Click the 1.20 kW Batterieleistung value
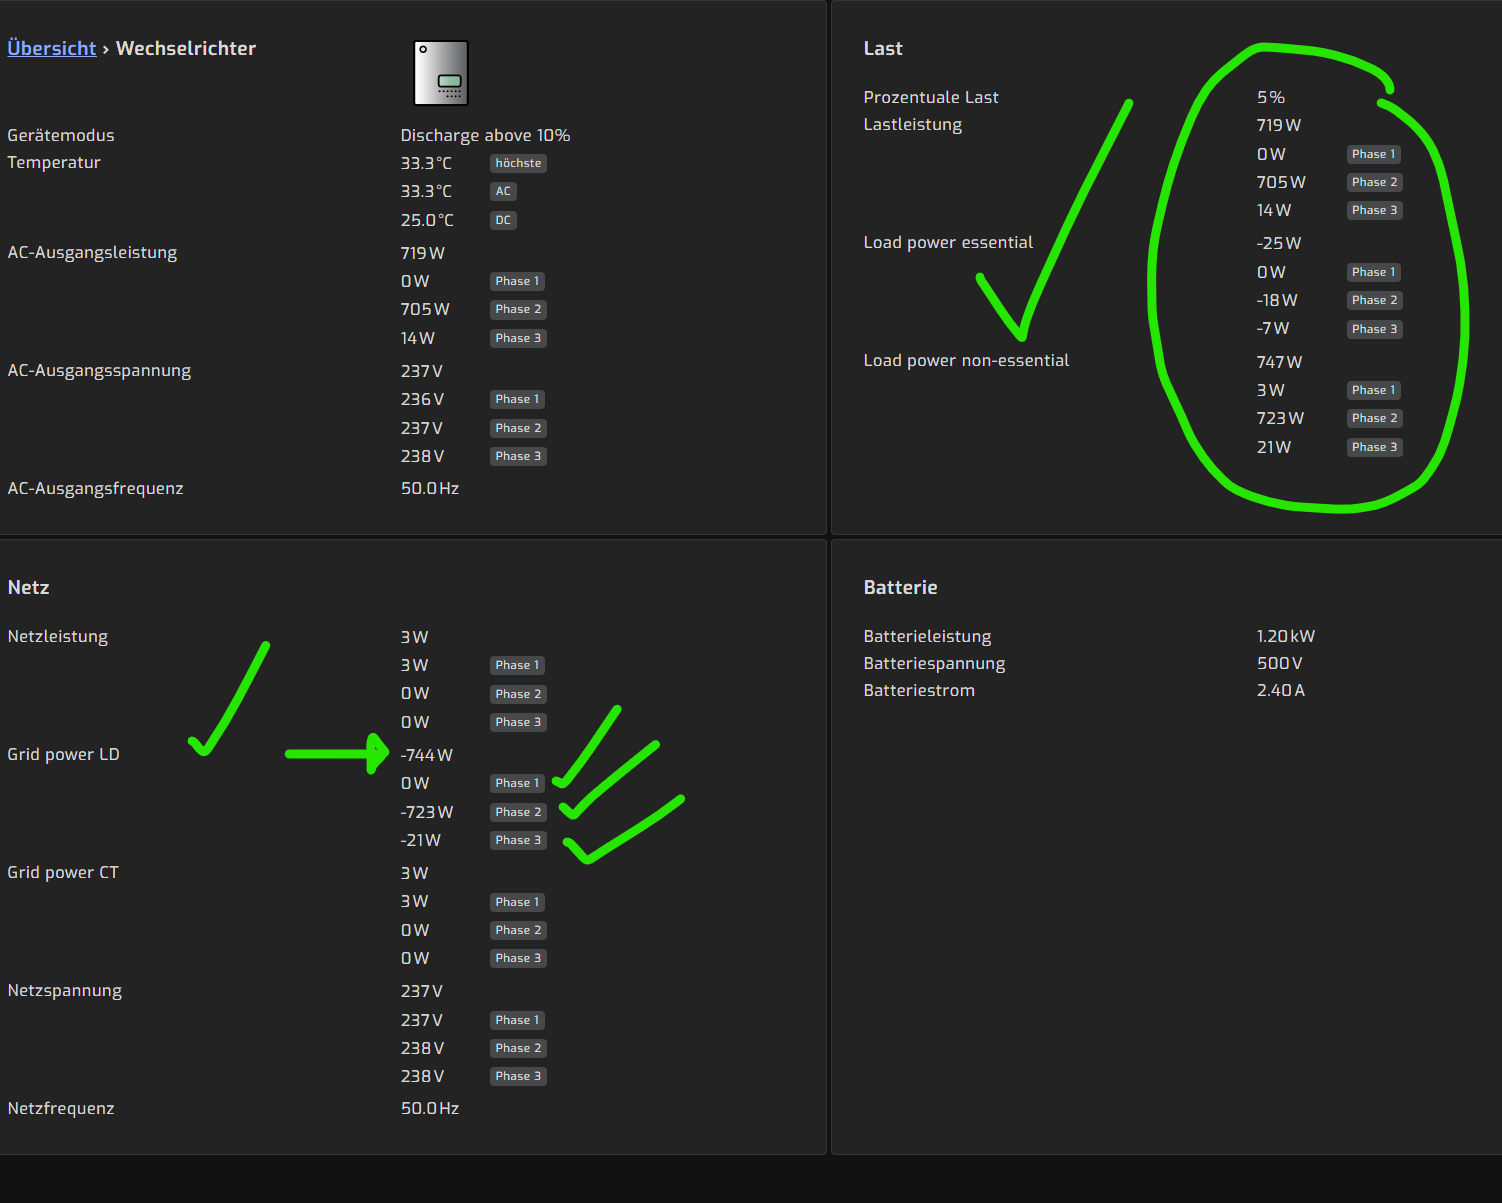Screen dimensions: 1502x1203 1285,636
